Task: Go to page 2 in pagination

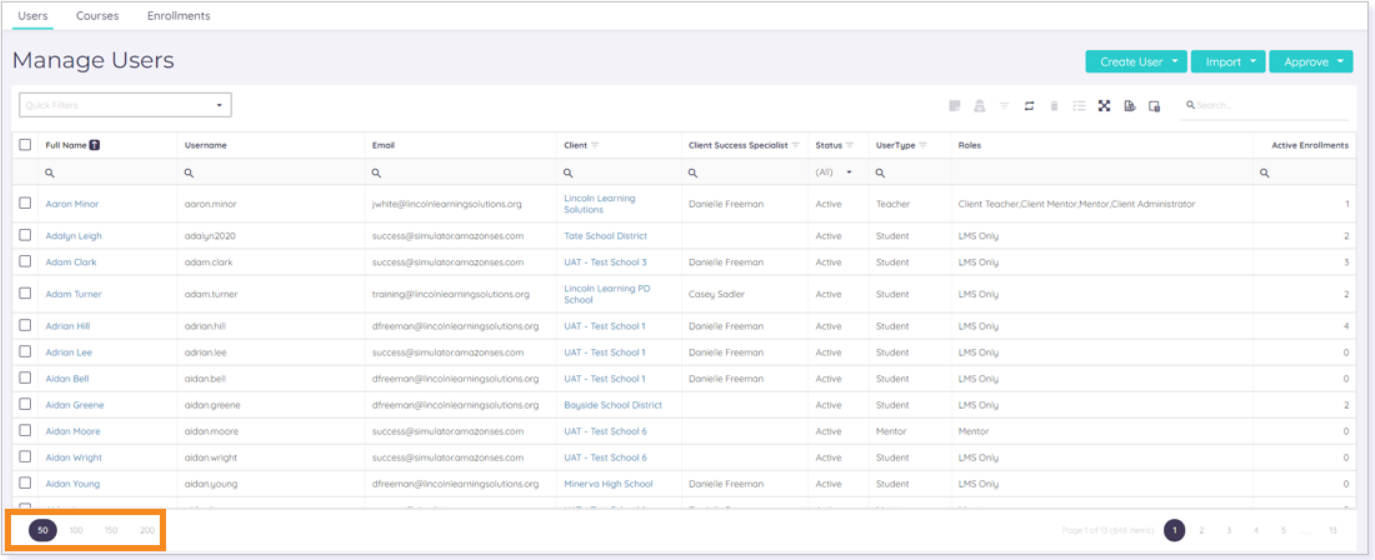Action: point(1202,530)
